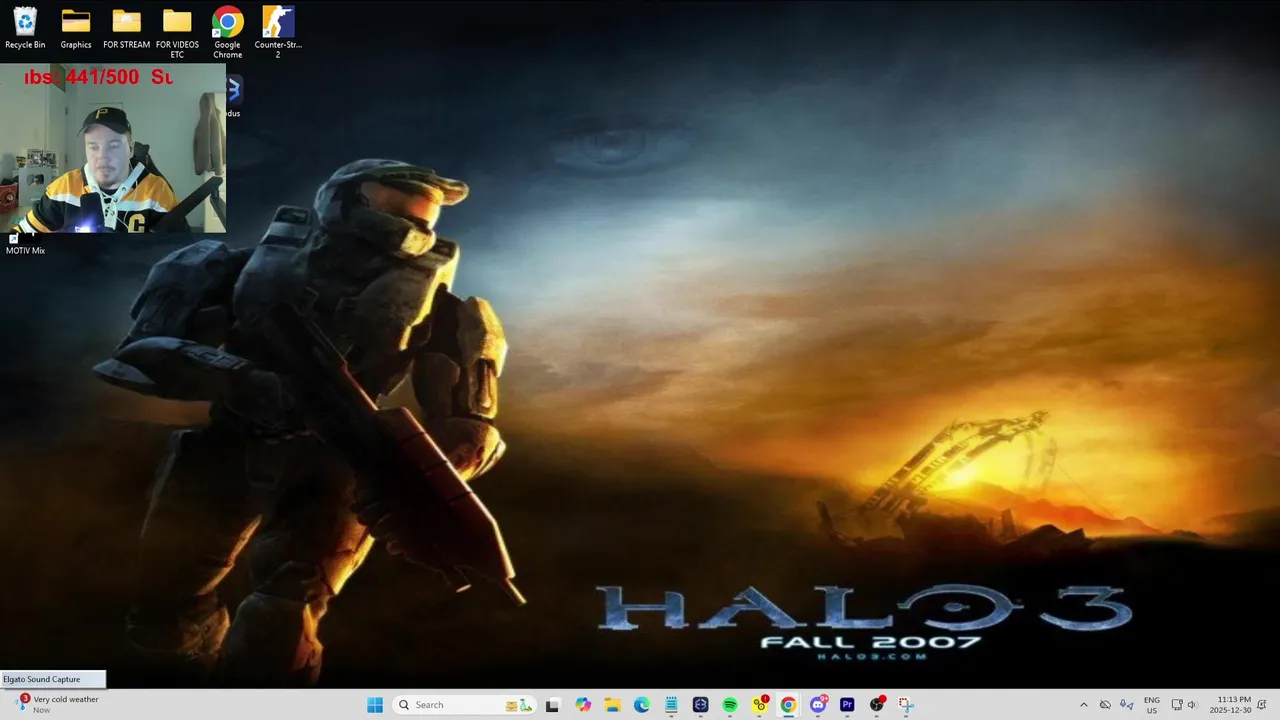Open Task View on the taskbar
The image size is (1280, 720).
[552, 705]
